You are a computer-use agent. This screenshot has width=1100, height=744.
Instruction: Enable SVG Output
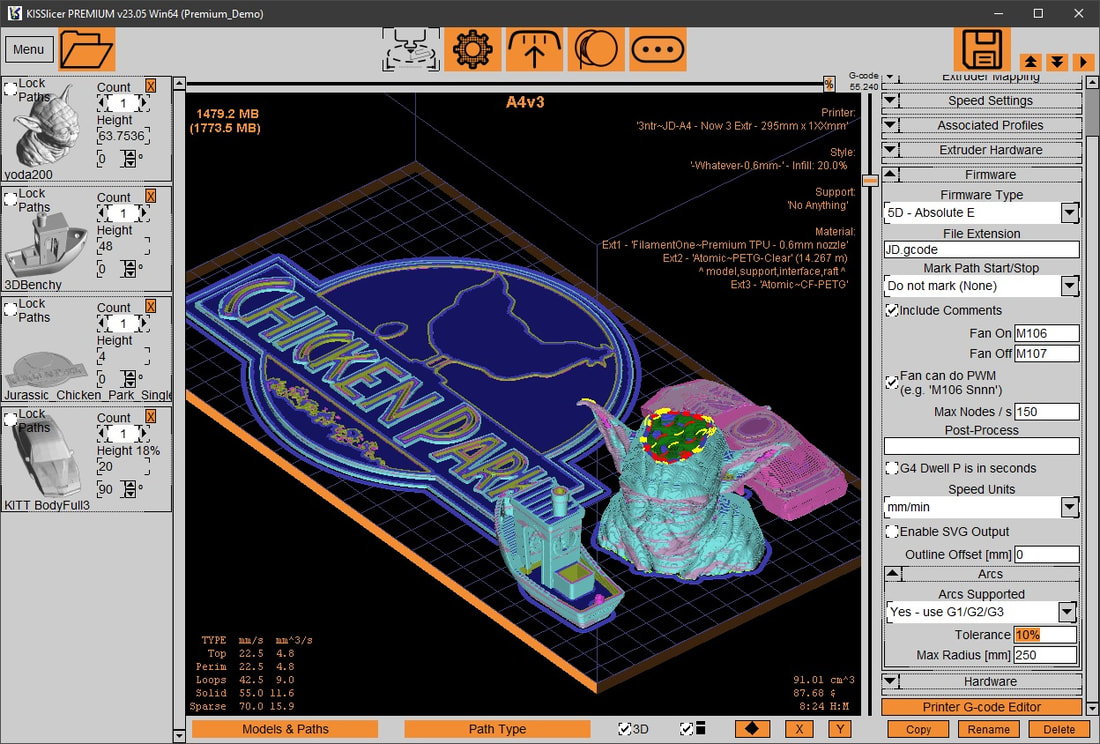pos(890,531)
